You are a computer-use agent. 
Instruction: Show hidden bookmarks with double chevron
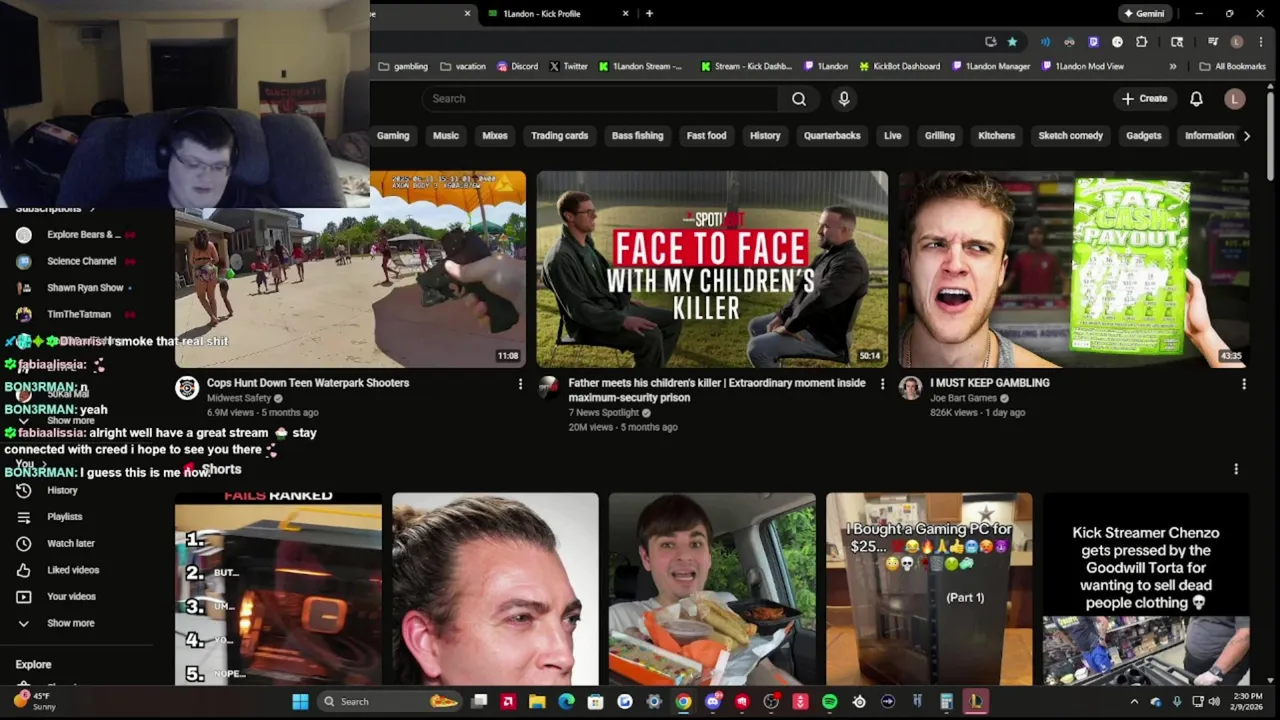pos(1173,66)
